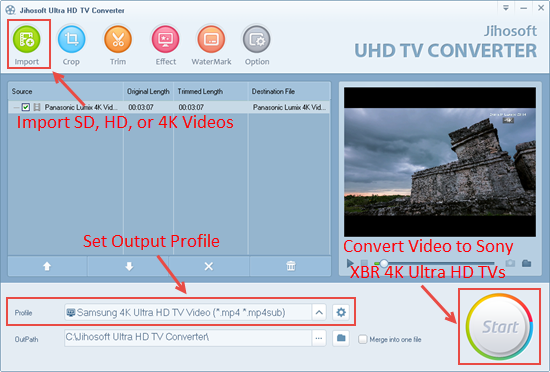550x372 pixels.
Task: Collapse the Panasonic Lumix row tree expander
Action: click(16, 107)
